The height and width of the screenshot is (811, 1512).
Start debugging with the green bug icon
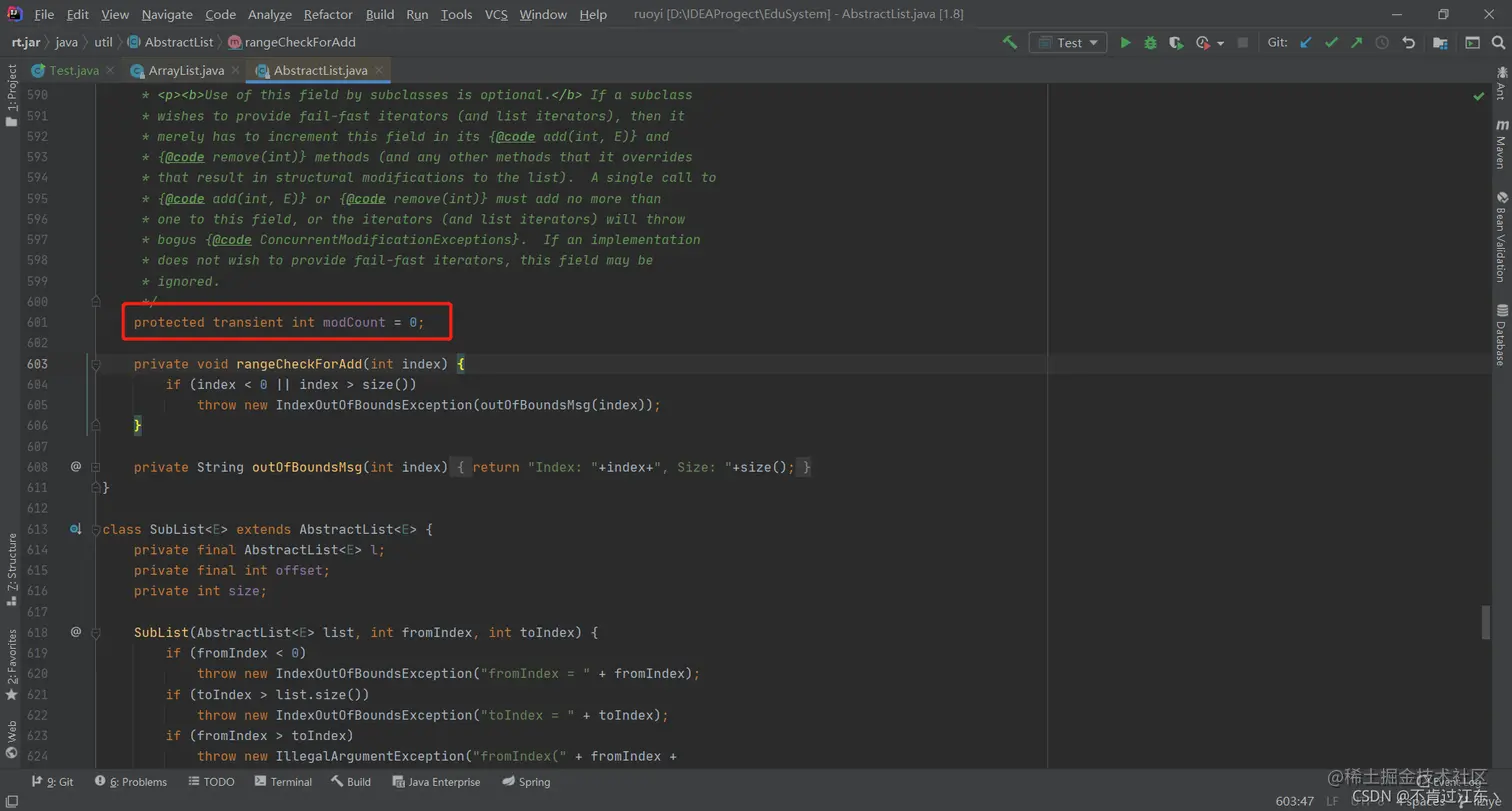pos(1151,43)
